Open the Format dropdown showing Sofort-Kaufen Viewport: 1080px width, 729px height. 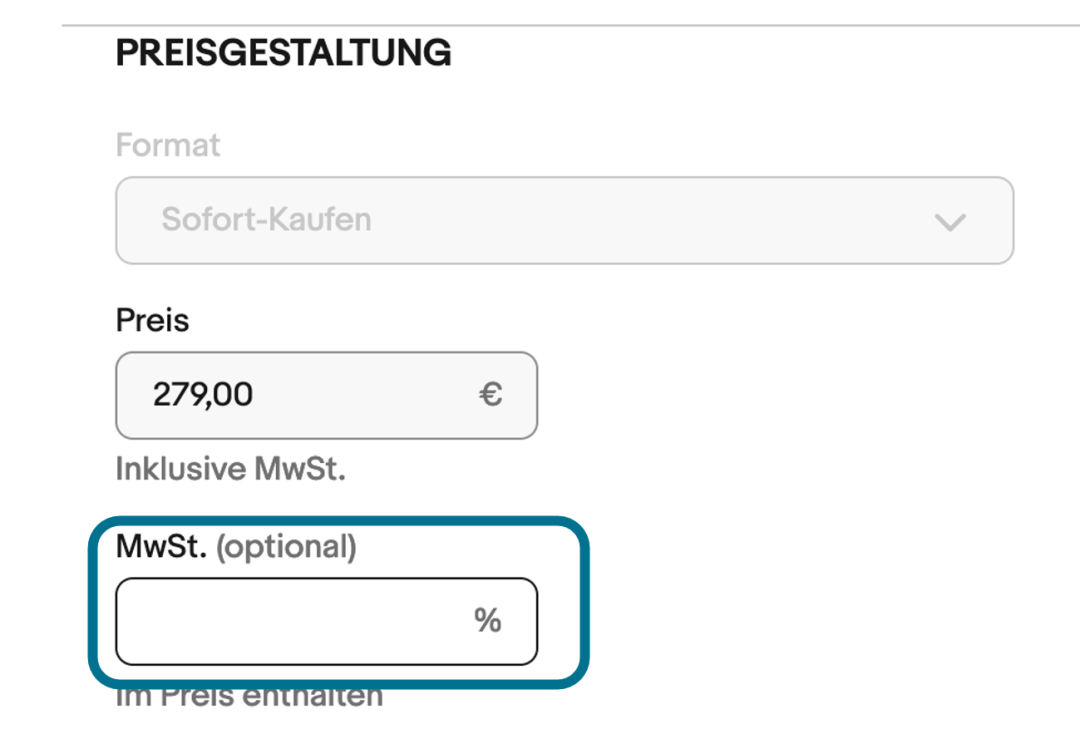tap(564, 220)
